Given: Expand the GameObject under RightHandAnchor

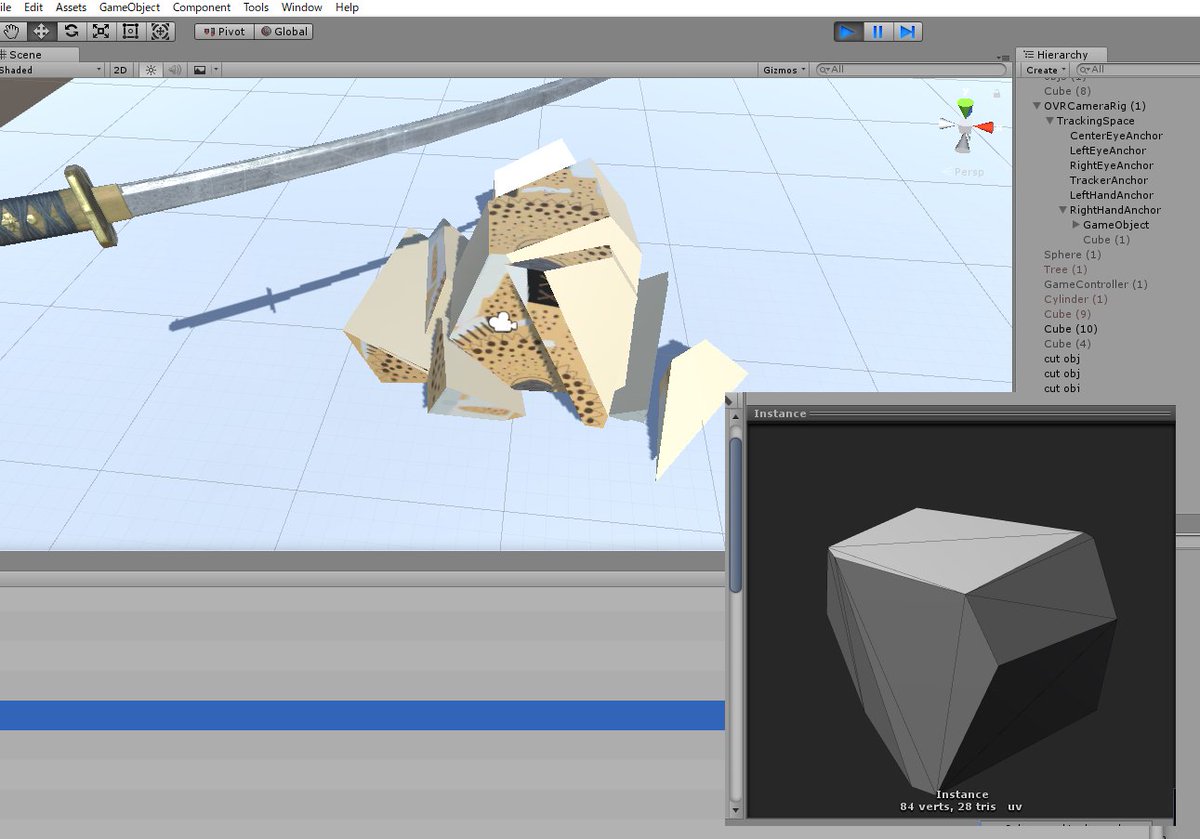Looking at the screenshot, I should [x=1076, y=225].
